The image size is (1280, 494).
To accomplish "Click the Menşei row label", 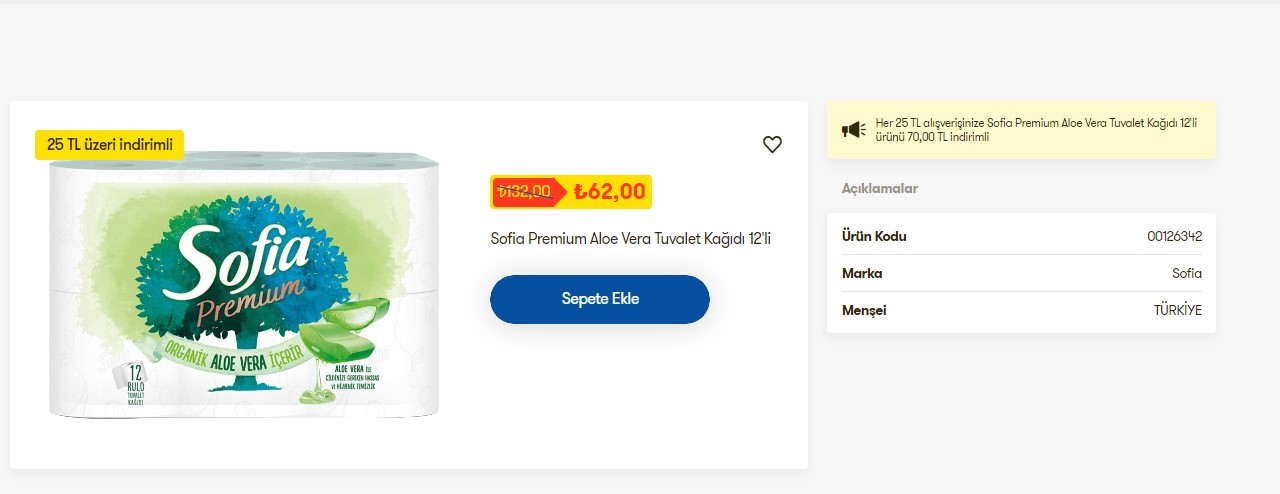I will 864,310.
